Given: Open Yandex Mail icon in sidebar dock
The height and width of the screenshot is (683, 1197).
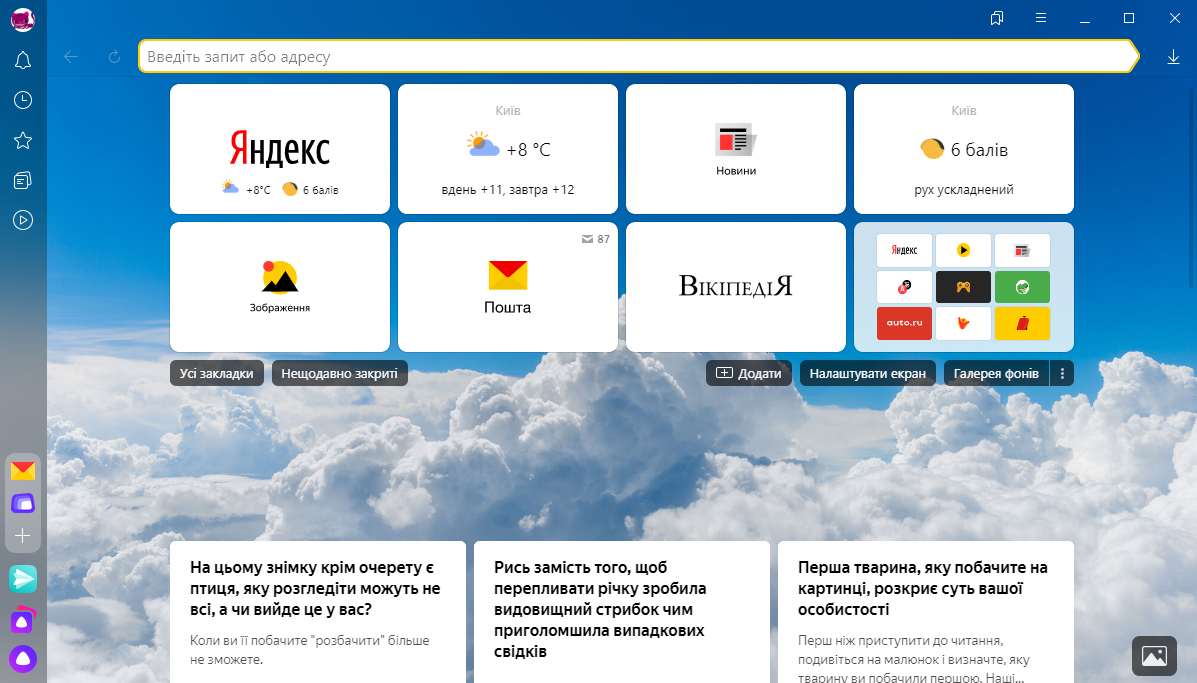Looking at the screenshot, I should click(x=23, y=471).
